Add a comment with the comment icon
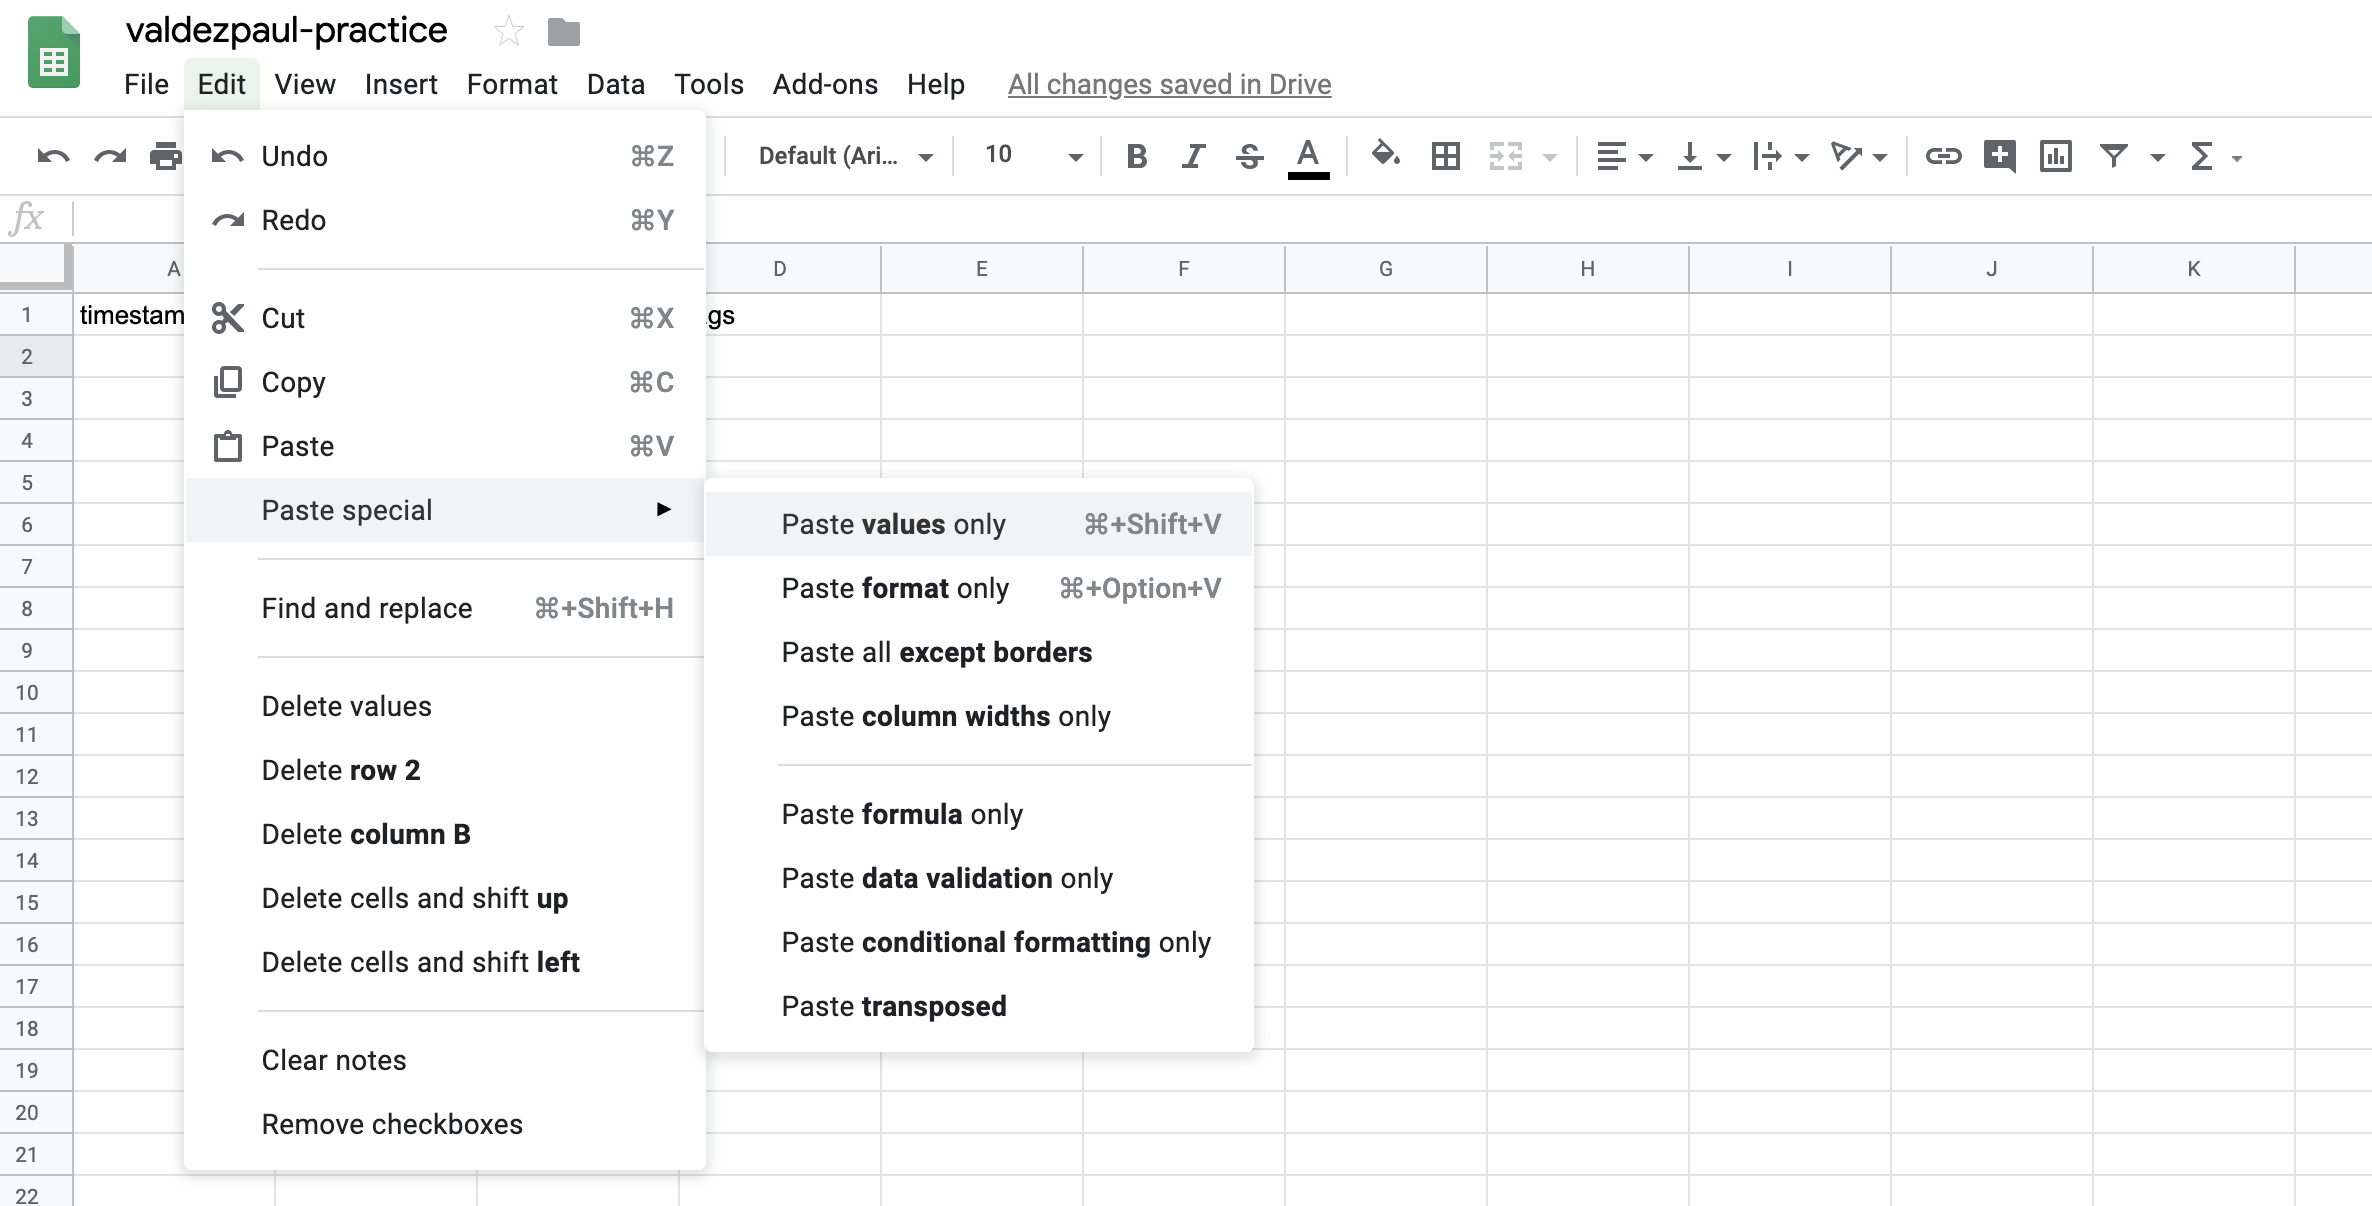2372x1206 pixels. [x=2000, y=157]
